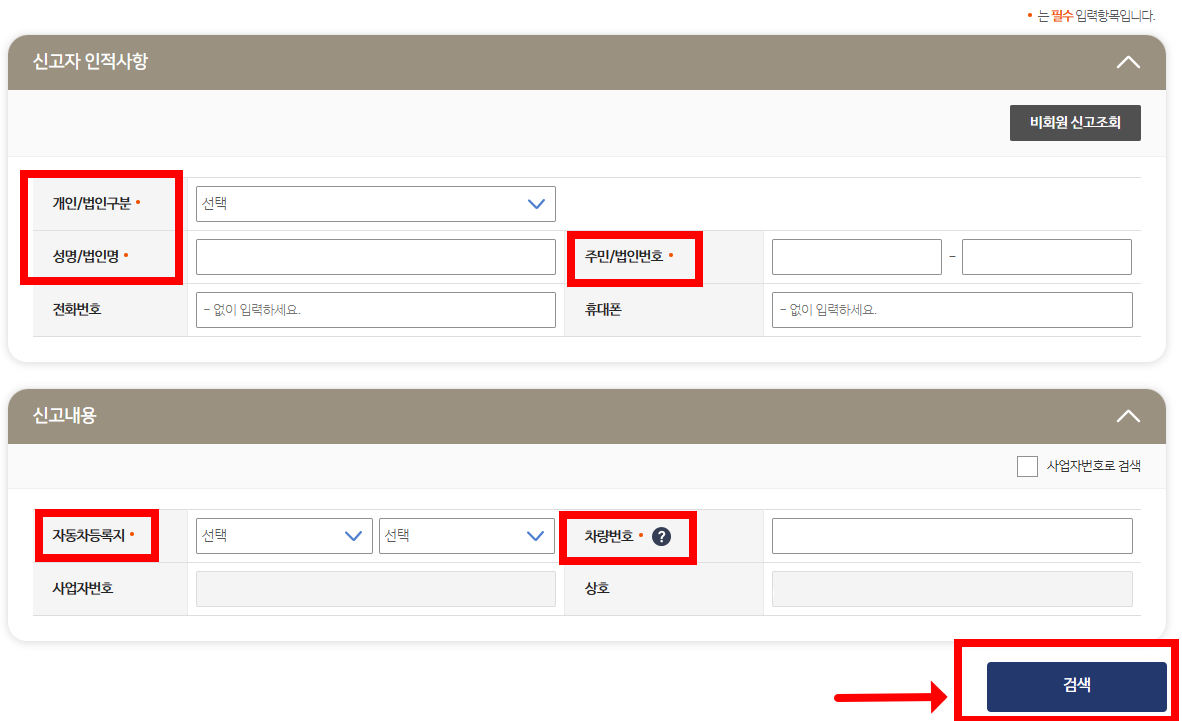Open the second 자동차등록지 dropdown
Screen dimensions: 1182x721
tap(467, 536)
